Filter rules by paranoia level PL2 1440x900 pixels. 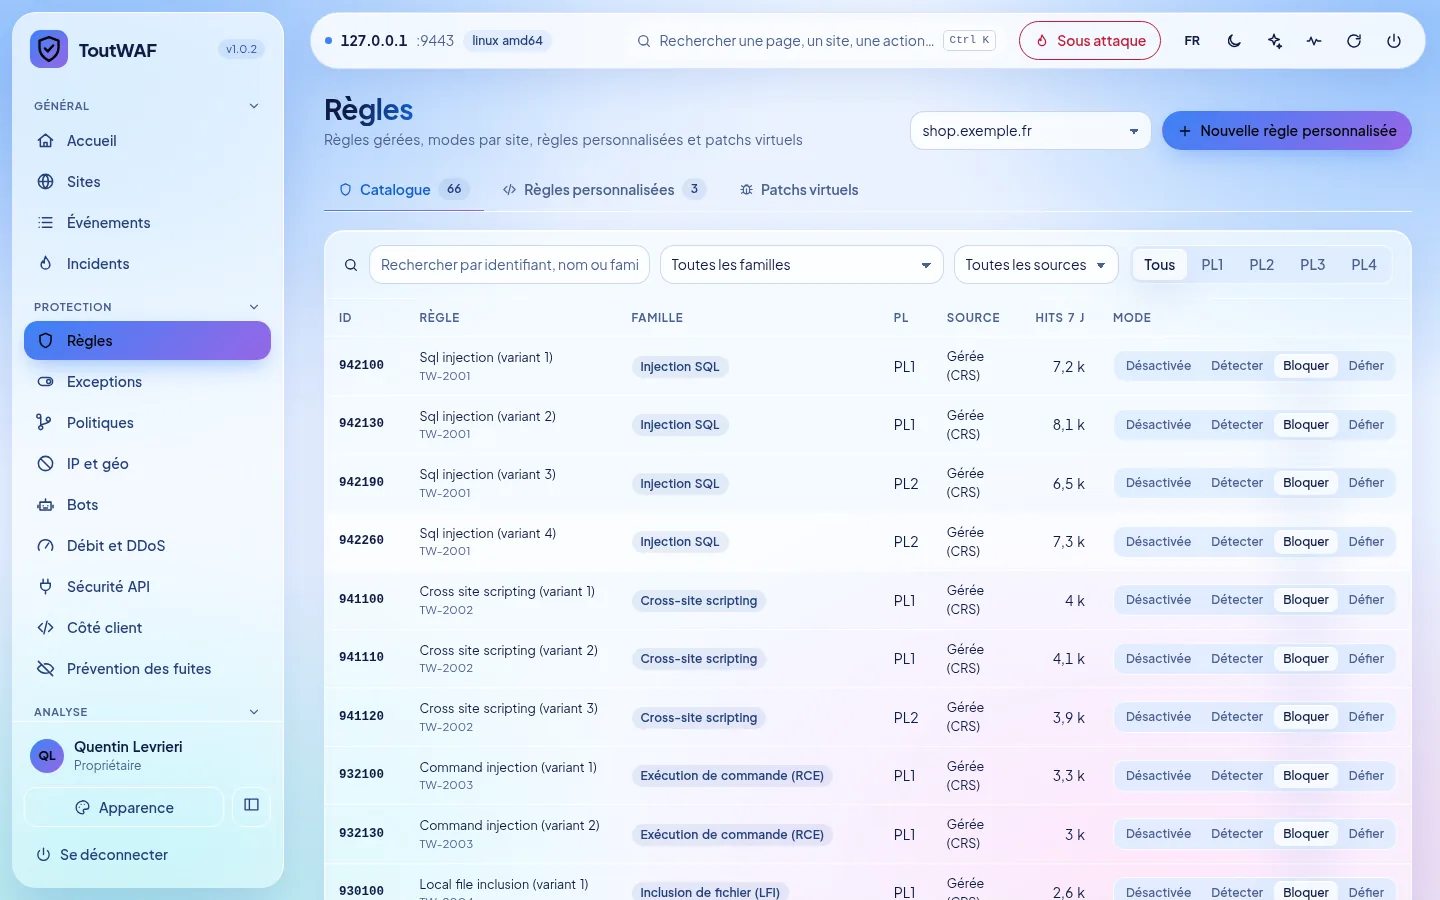click(1261, 265)
